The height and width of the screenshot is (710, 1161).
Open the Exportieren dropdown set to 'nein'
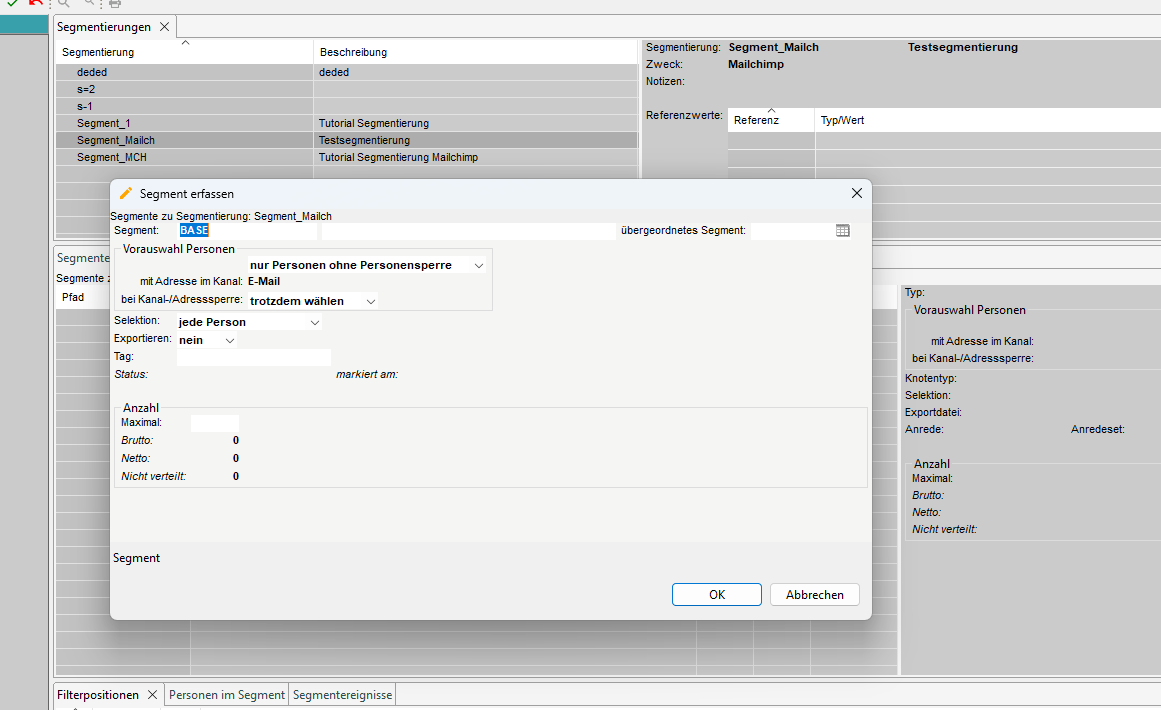(230, 341)
